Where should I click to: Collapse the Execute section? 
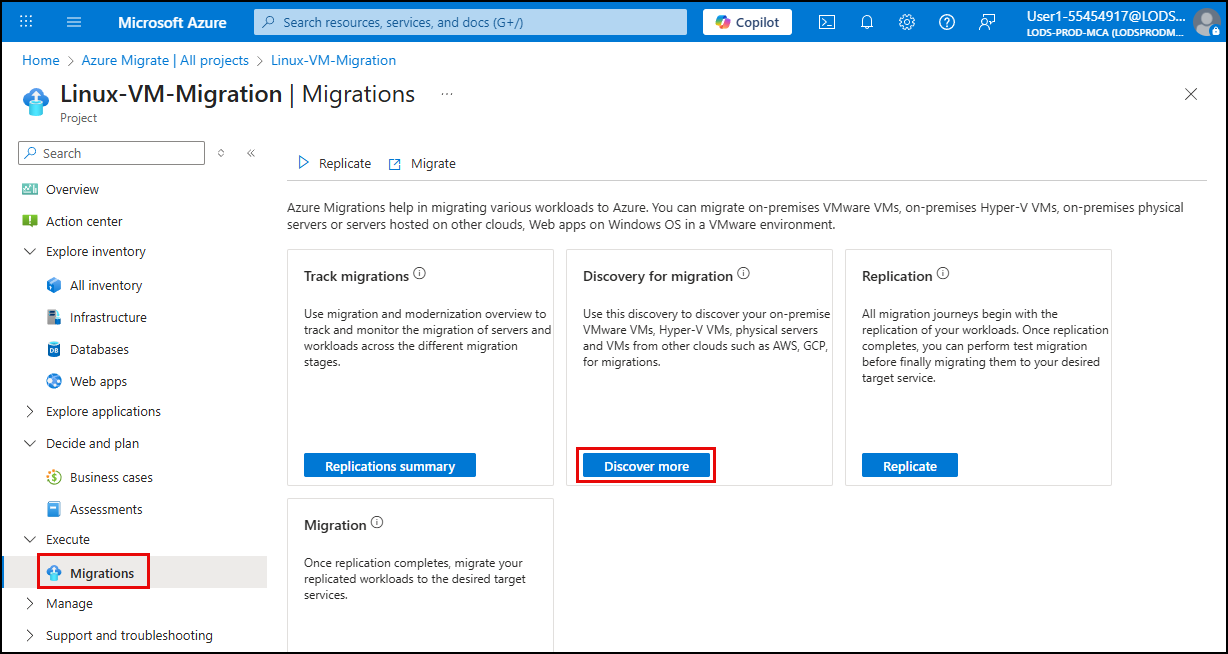[28, 539]
